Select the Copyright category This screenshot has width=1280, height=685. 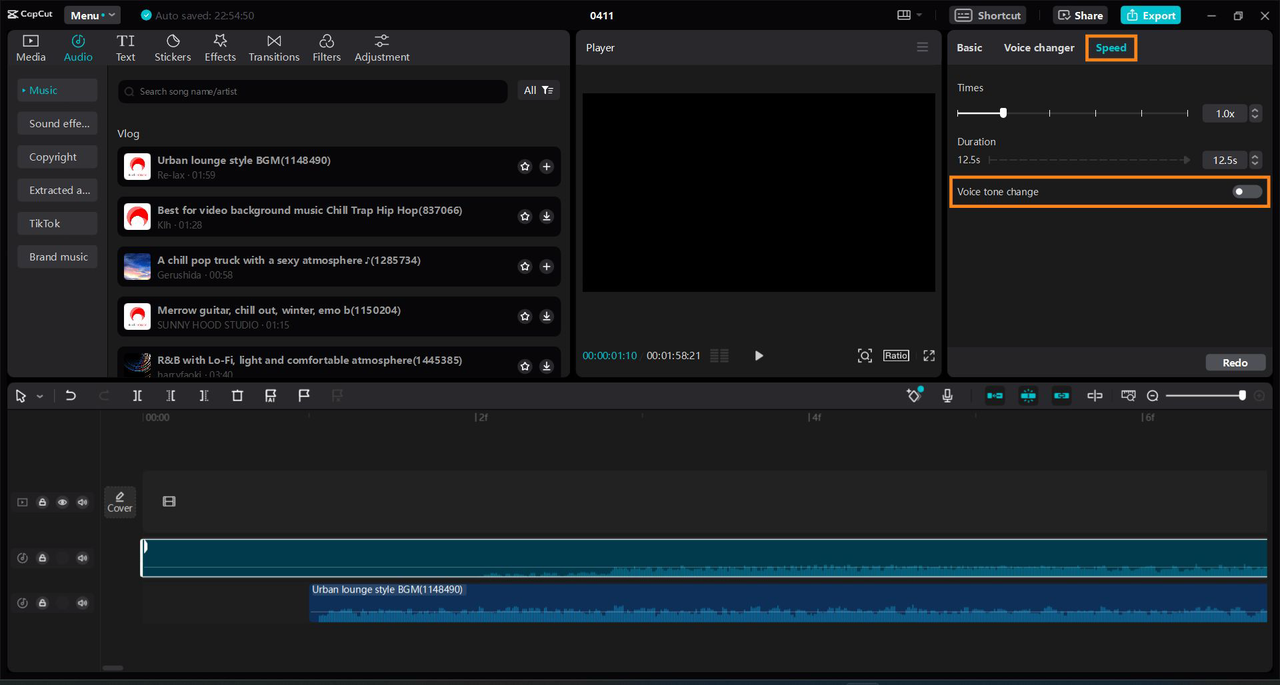pos(57,157)
